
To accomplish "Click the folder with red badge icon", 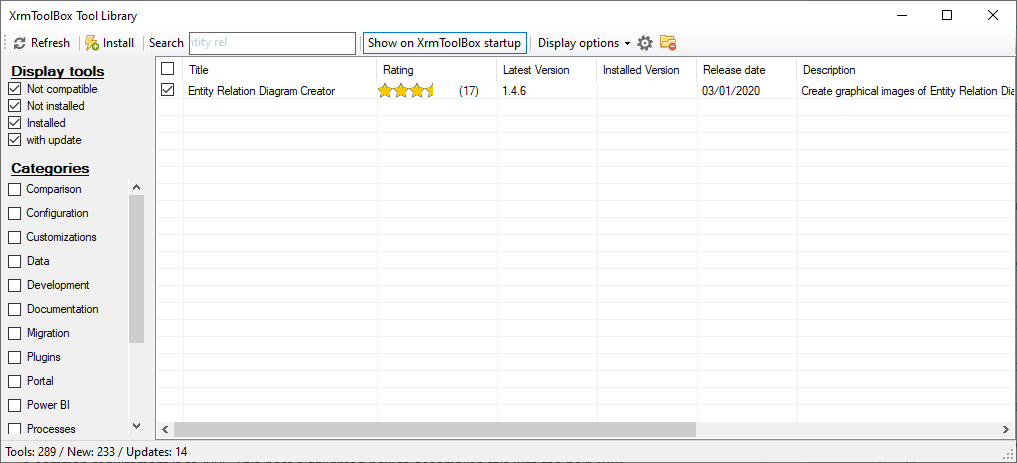I will pyautogui.click(x=668, y=43).
